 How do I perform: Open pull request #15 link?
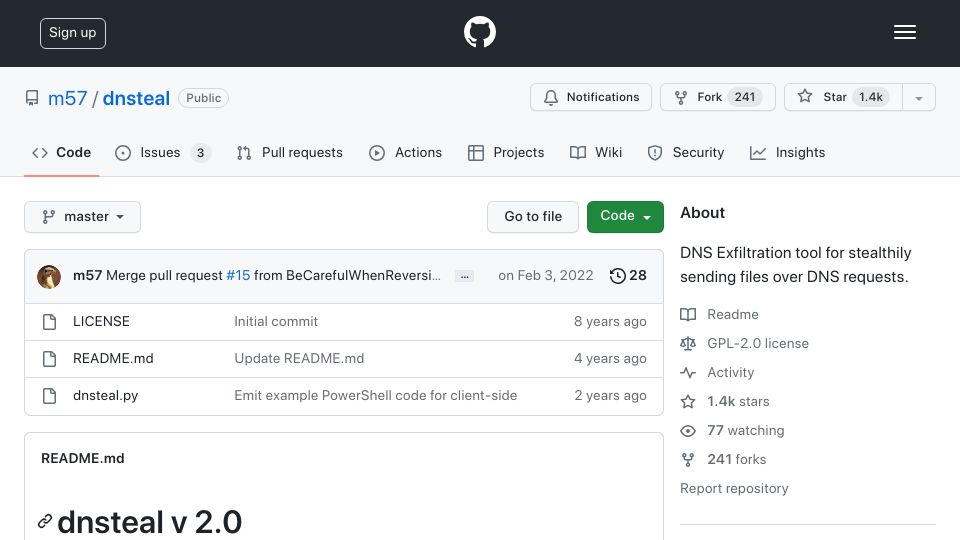click(x=238, y=276)
